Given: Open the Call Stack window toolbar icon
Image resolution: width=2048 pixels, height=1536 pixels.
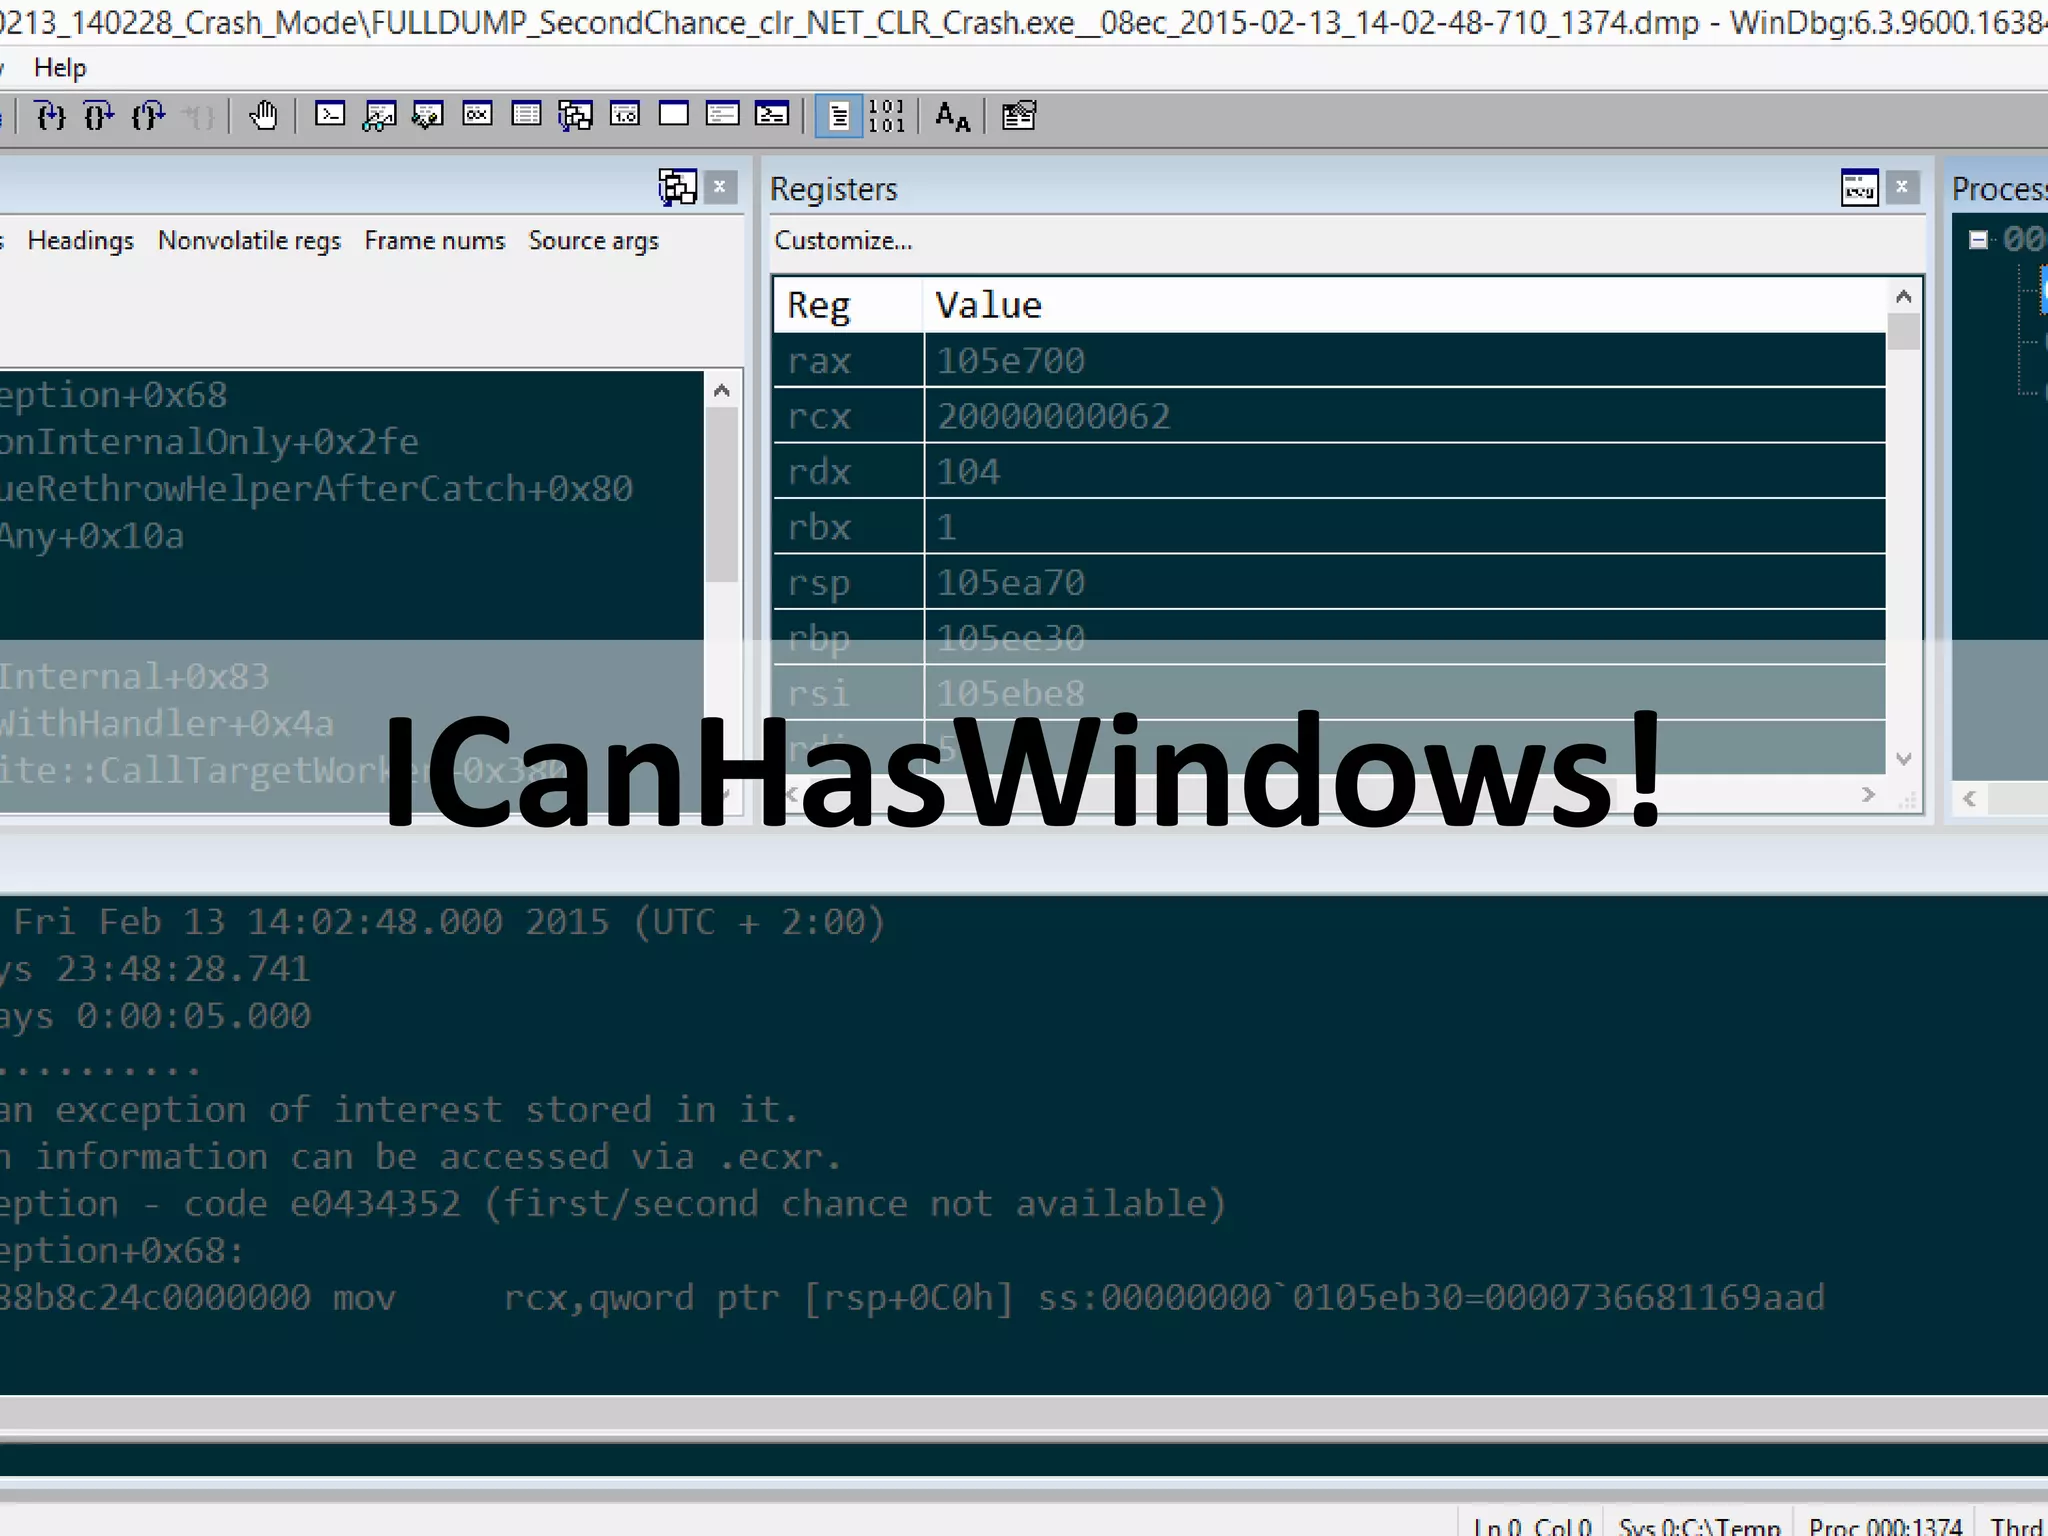Looking at the screenshot, I should click(575, 115).
